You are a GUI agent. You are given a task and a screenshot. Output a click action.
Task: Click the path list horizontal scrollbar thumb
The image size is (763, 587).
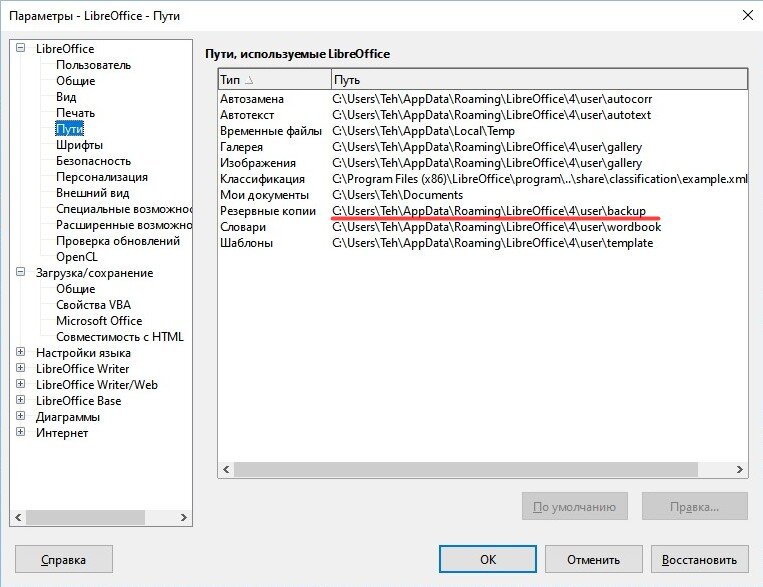(x=466, y=469)
